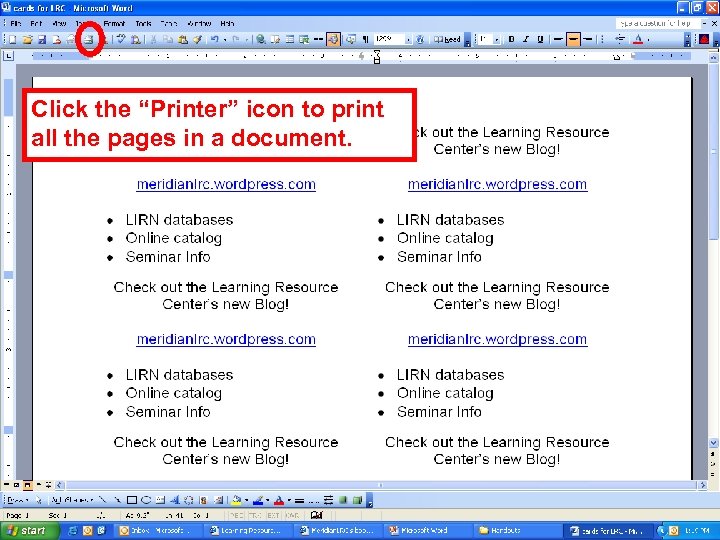This screenshot has width=720, height=540.
Task: Click the Fill Color paint bucket
Action: coord(236,500)
